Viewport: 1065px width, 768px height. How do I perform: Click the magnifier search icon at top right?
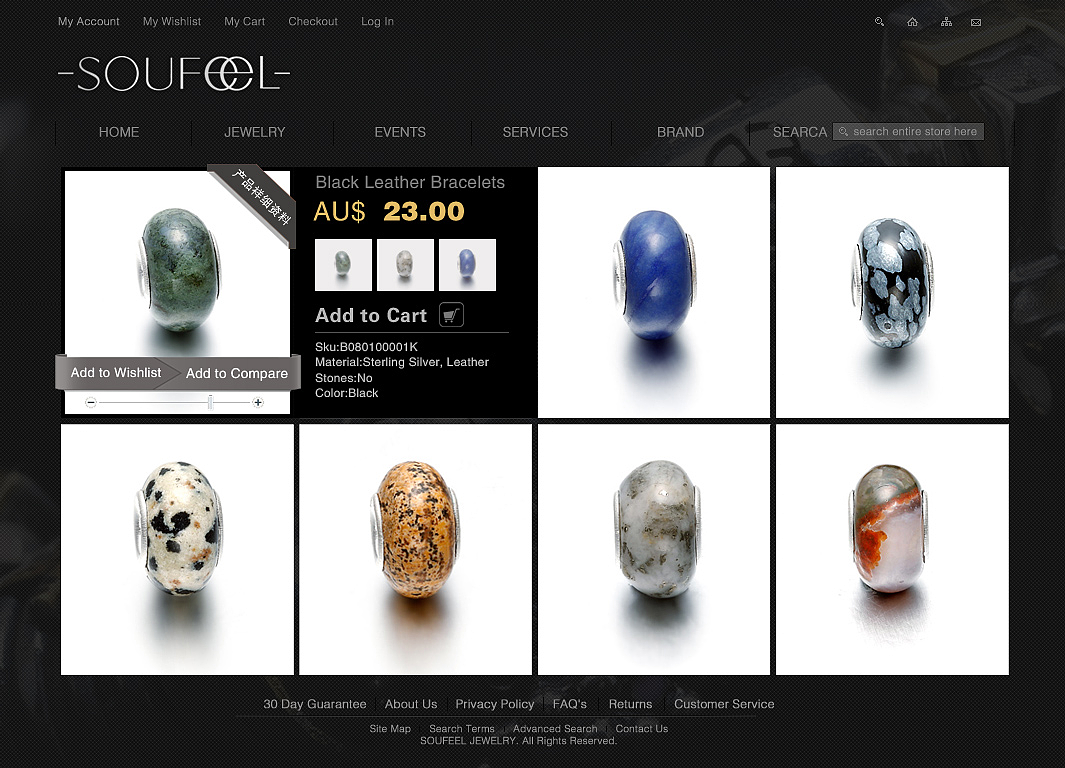(879, 22)
